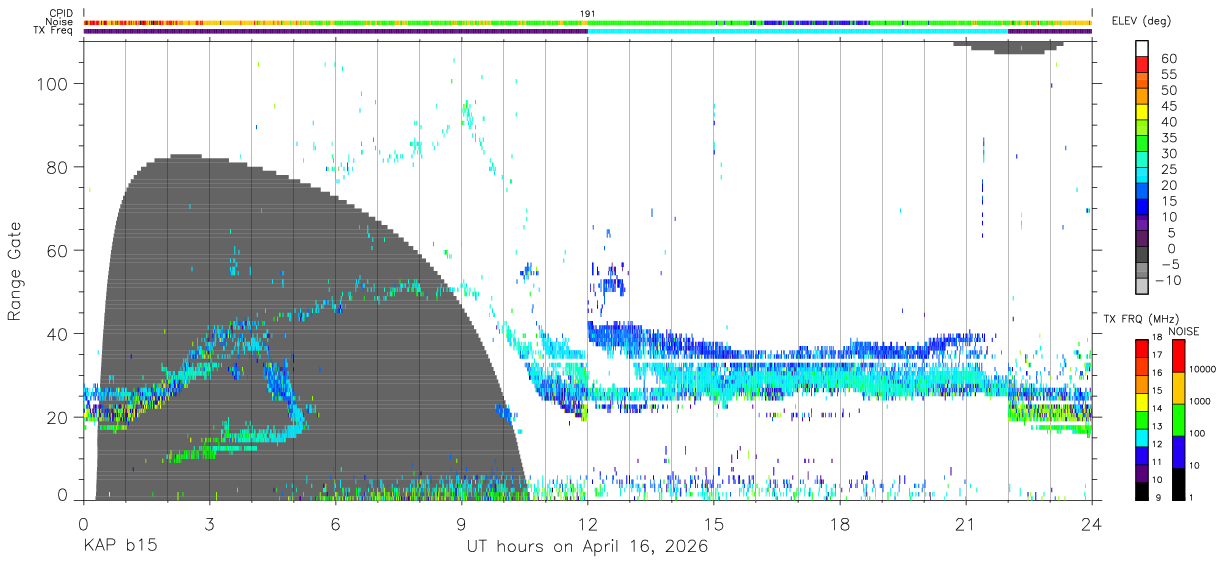Click the purple TX Freq strip segment before 12 UT

click(335, 31)
